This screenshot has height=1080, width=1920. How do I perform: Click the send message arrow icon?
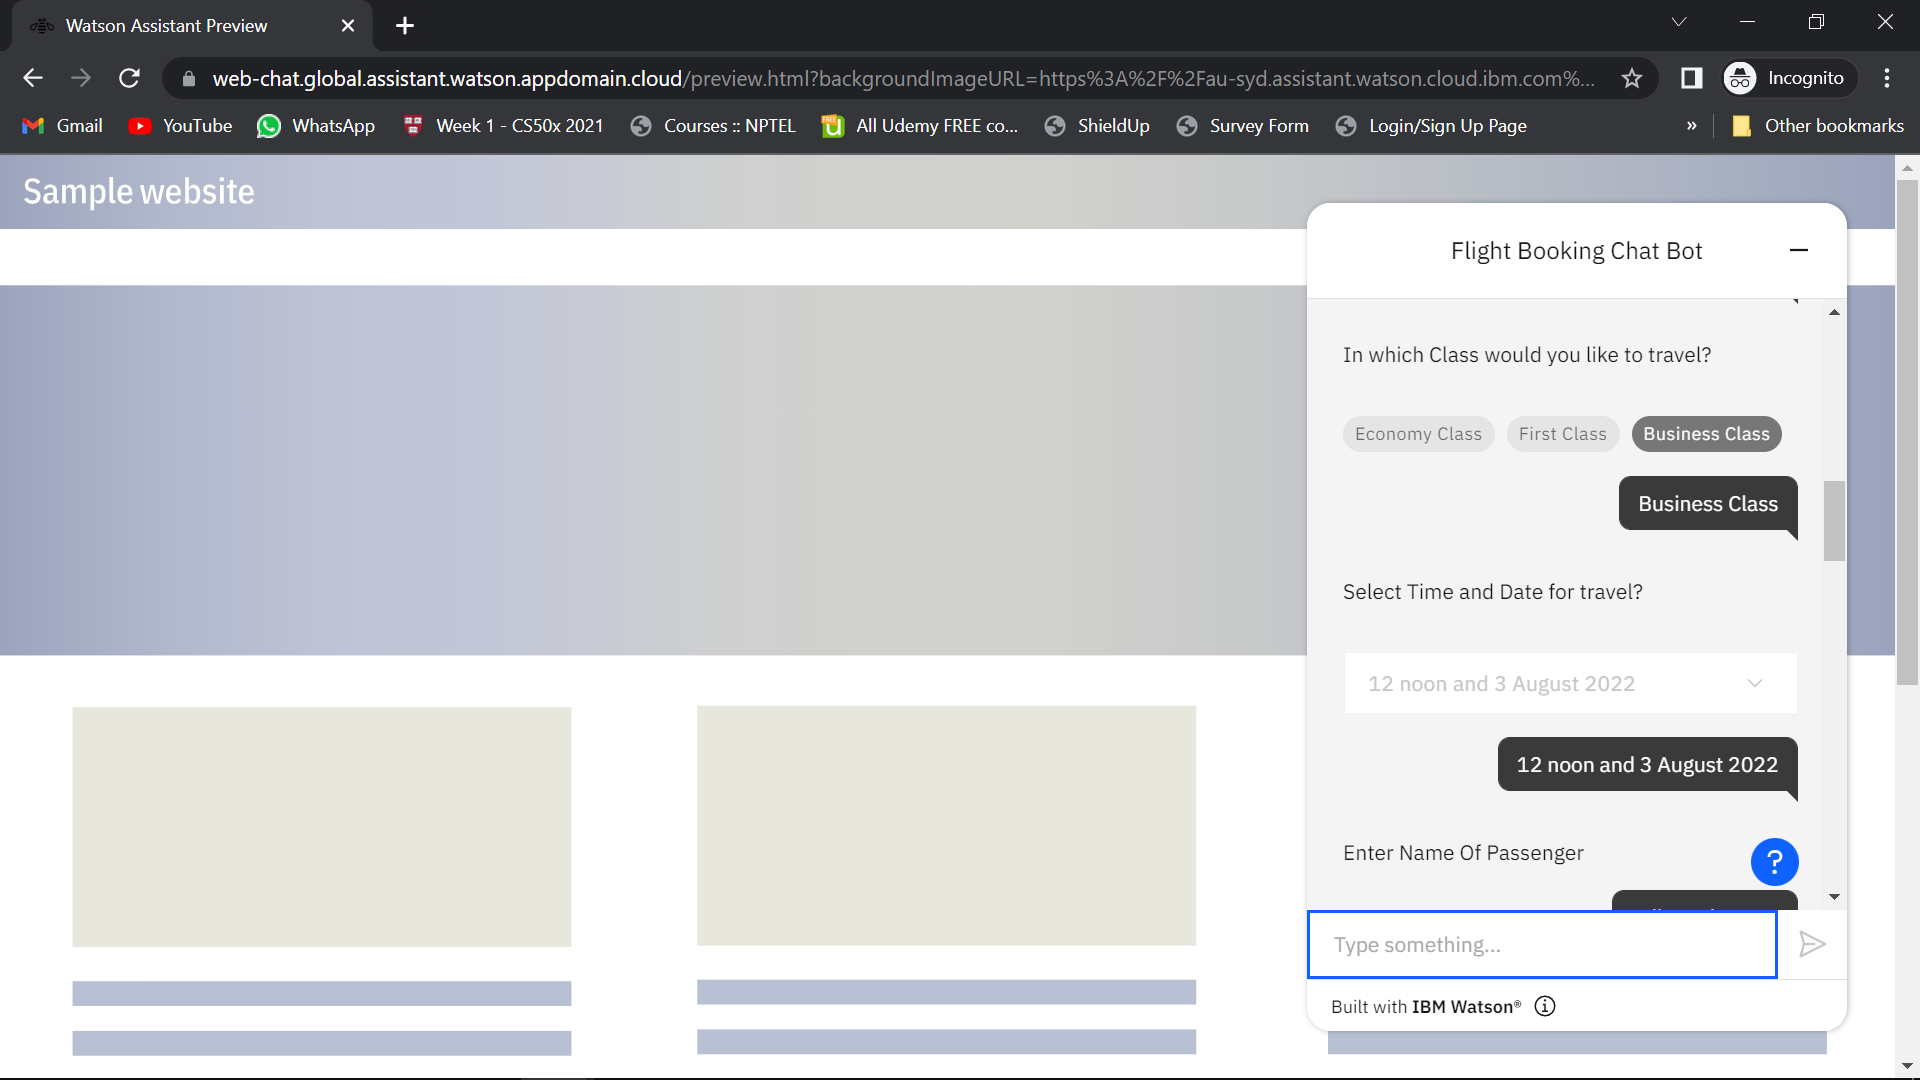point(1812,944)
